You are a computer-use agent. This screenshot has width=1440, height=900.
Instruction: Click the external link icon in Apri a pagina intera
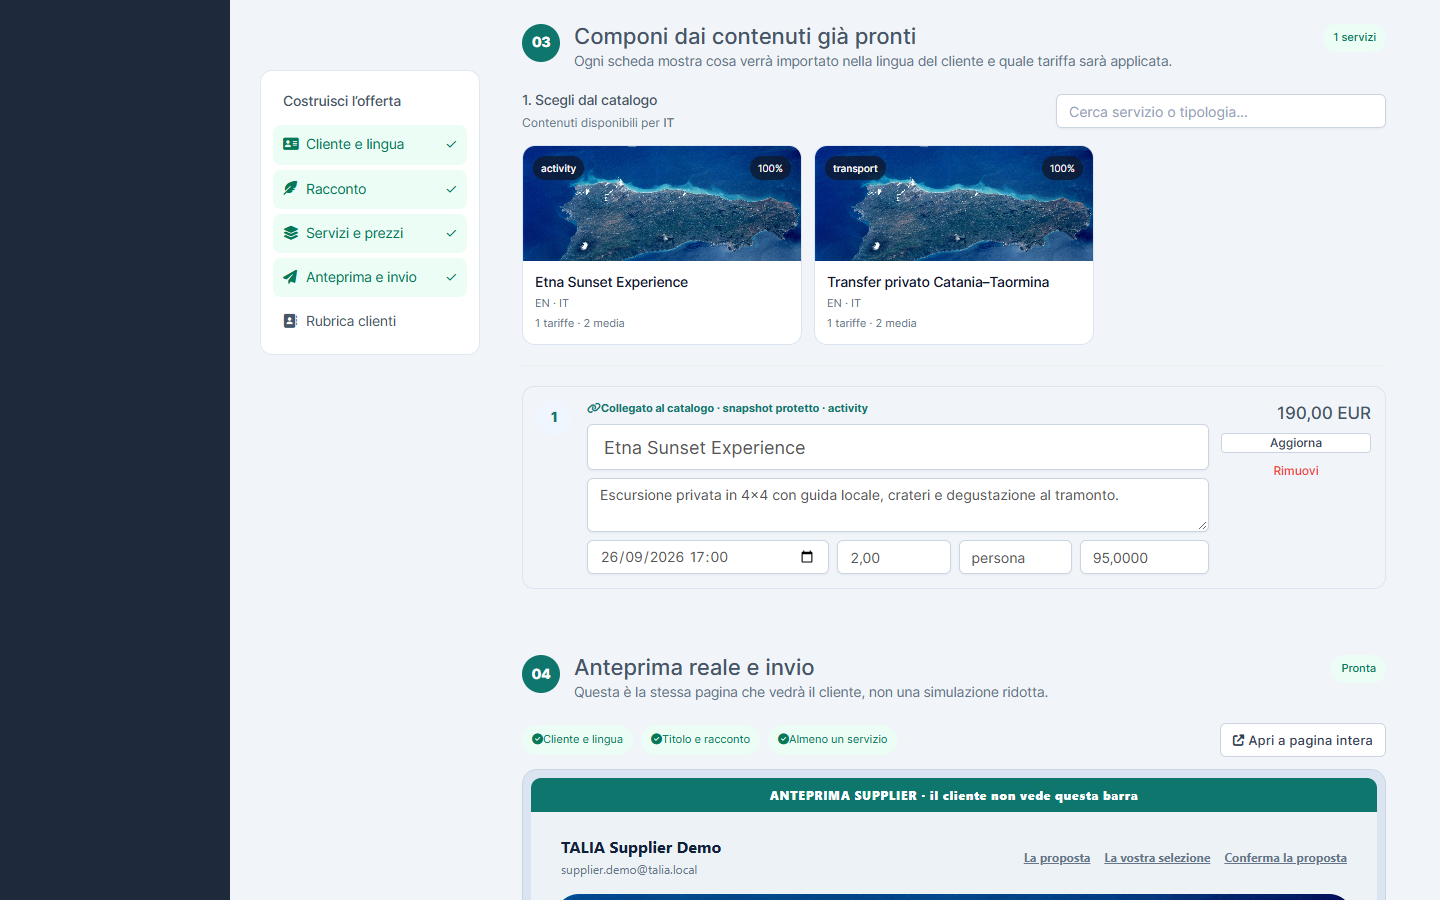pos(1239,740)
